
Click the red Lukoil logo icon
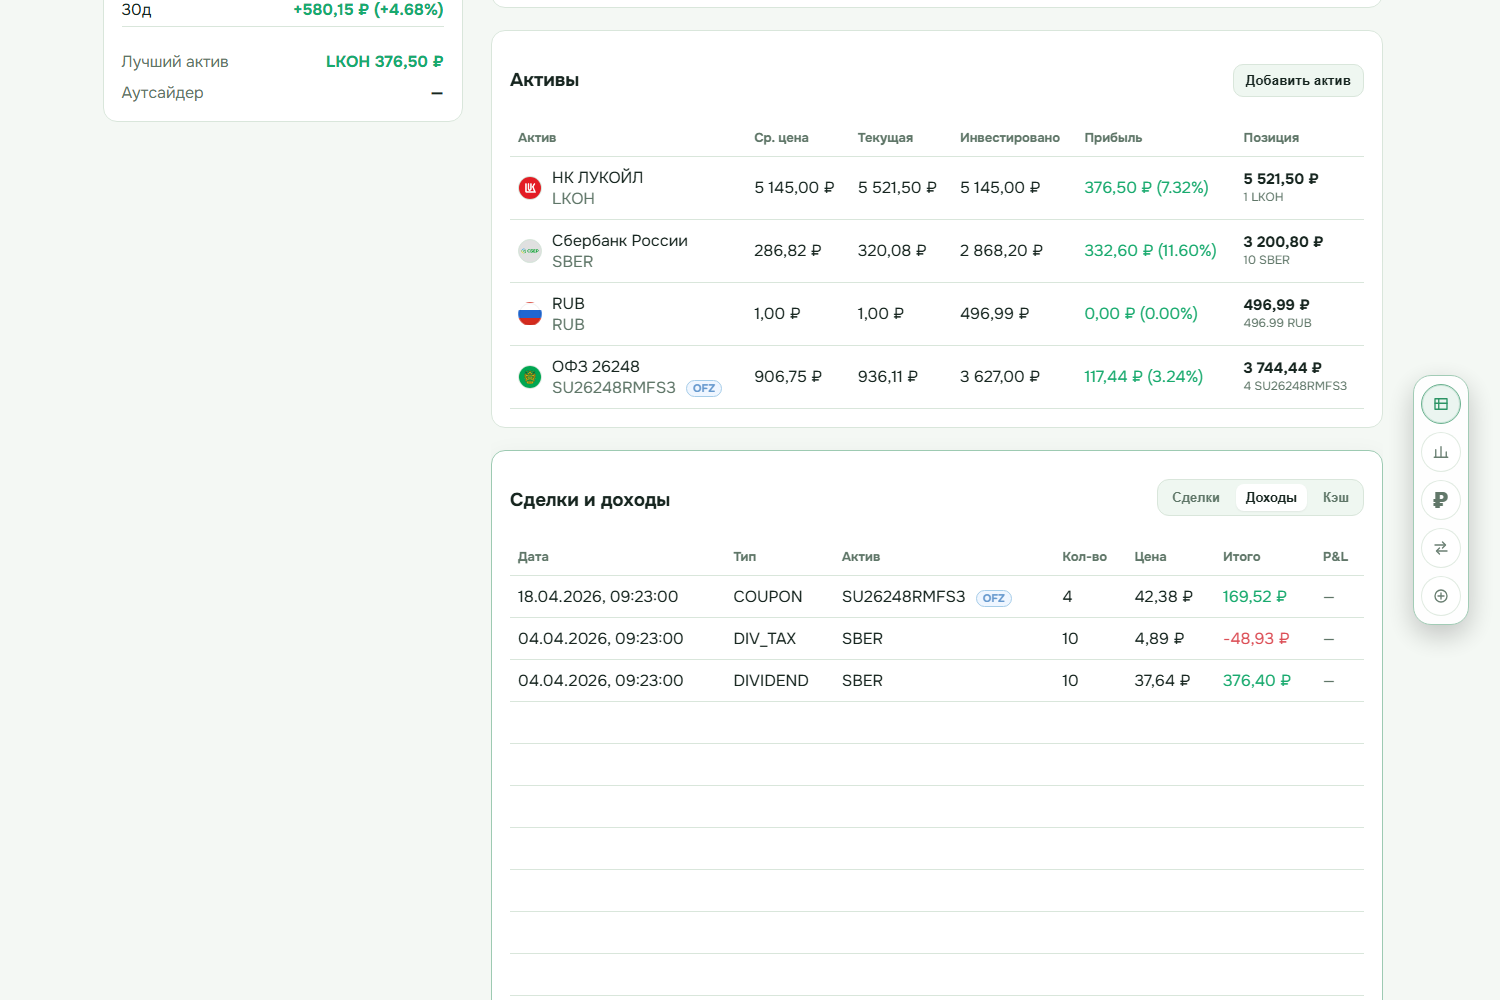(530, 188)
